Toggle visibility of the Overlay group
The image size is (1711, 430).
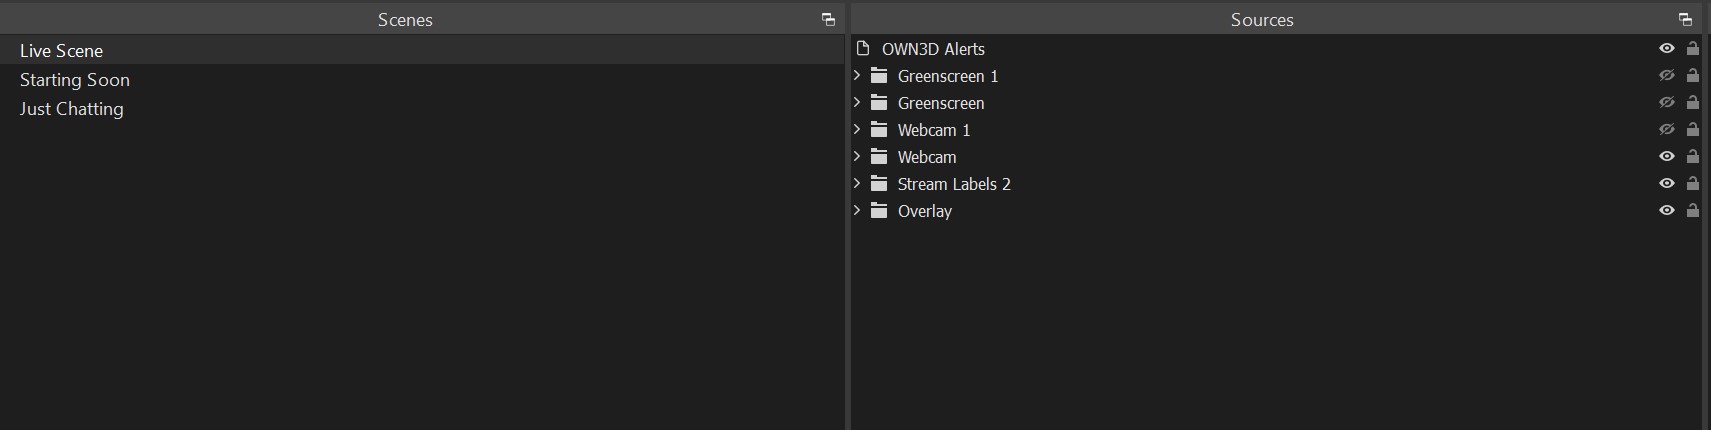[x=1666, y=211]
